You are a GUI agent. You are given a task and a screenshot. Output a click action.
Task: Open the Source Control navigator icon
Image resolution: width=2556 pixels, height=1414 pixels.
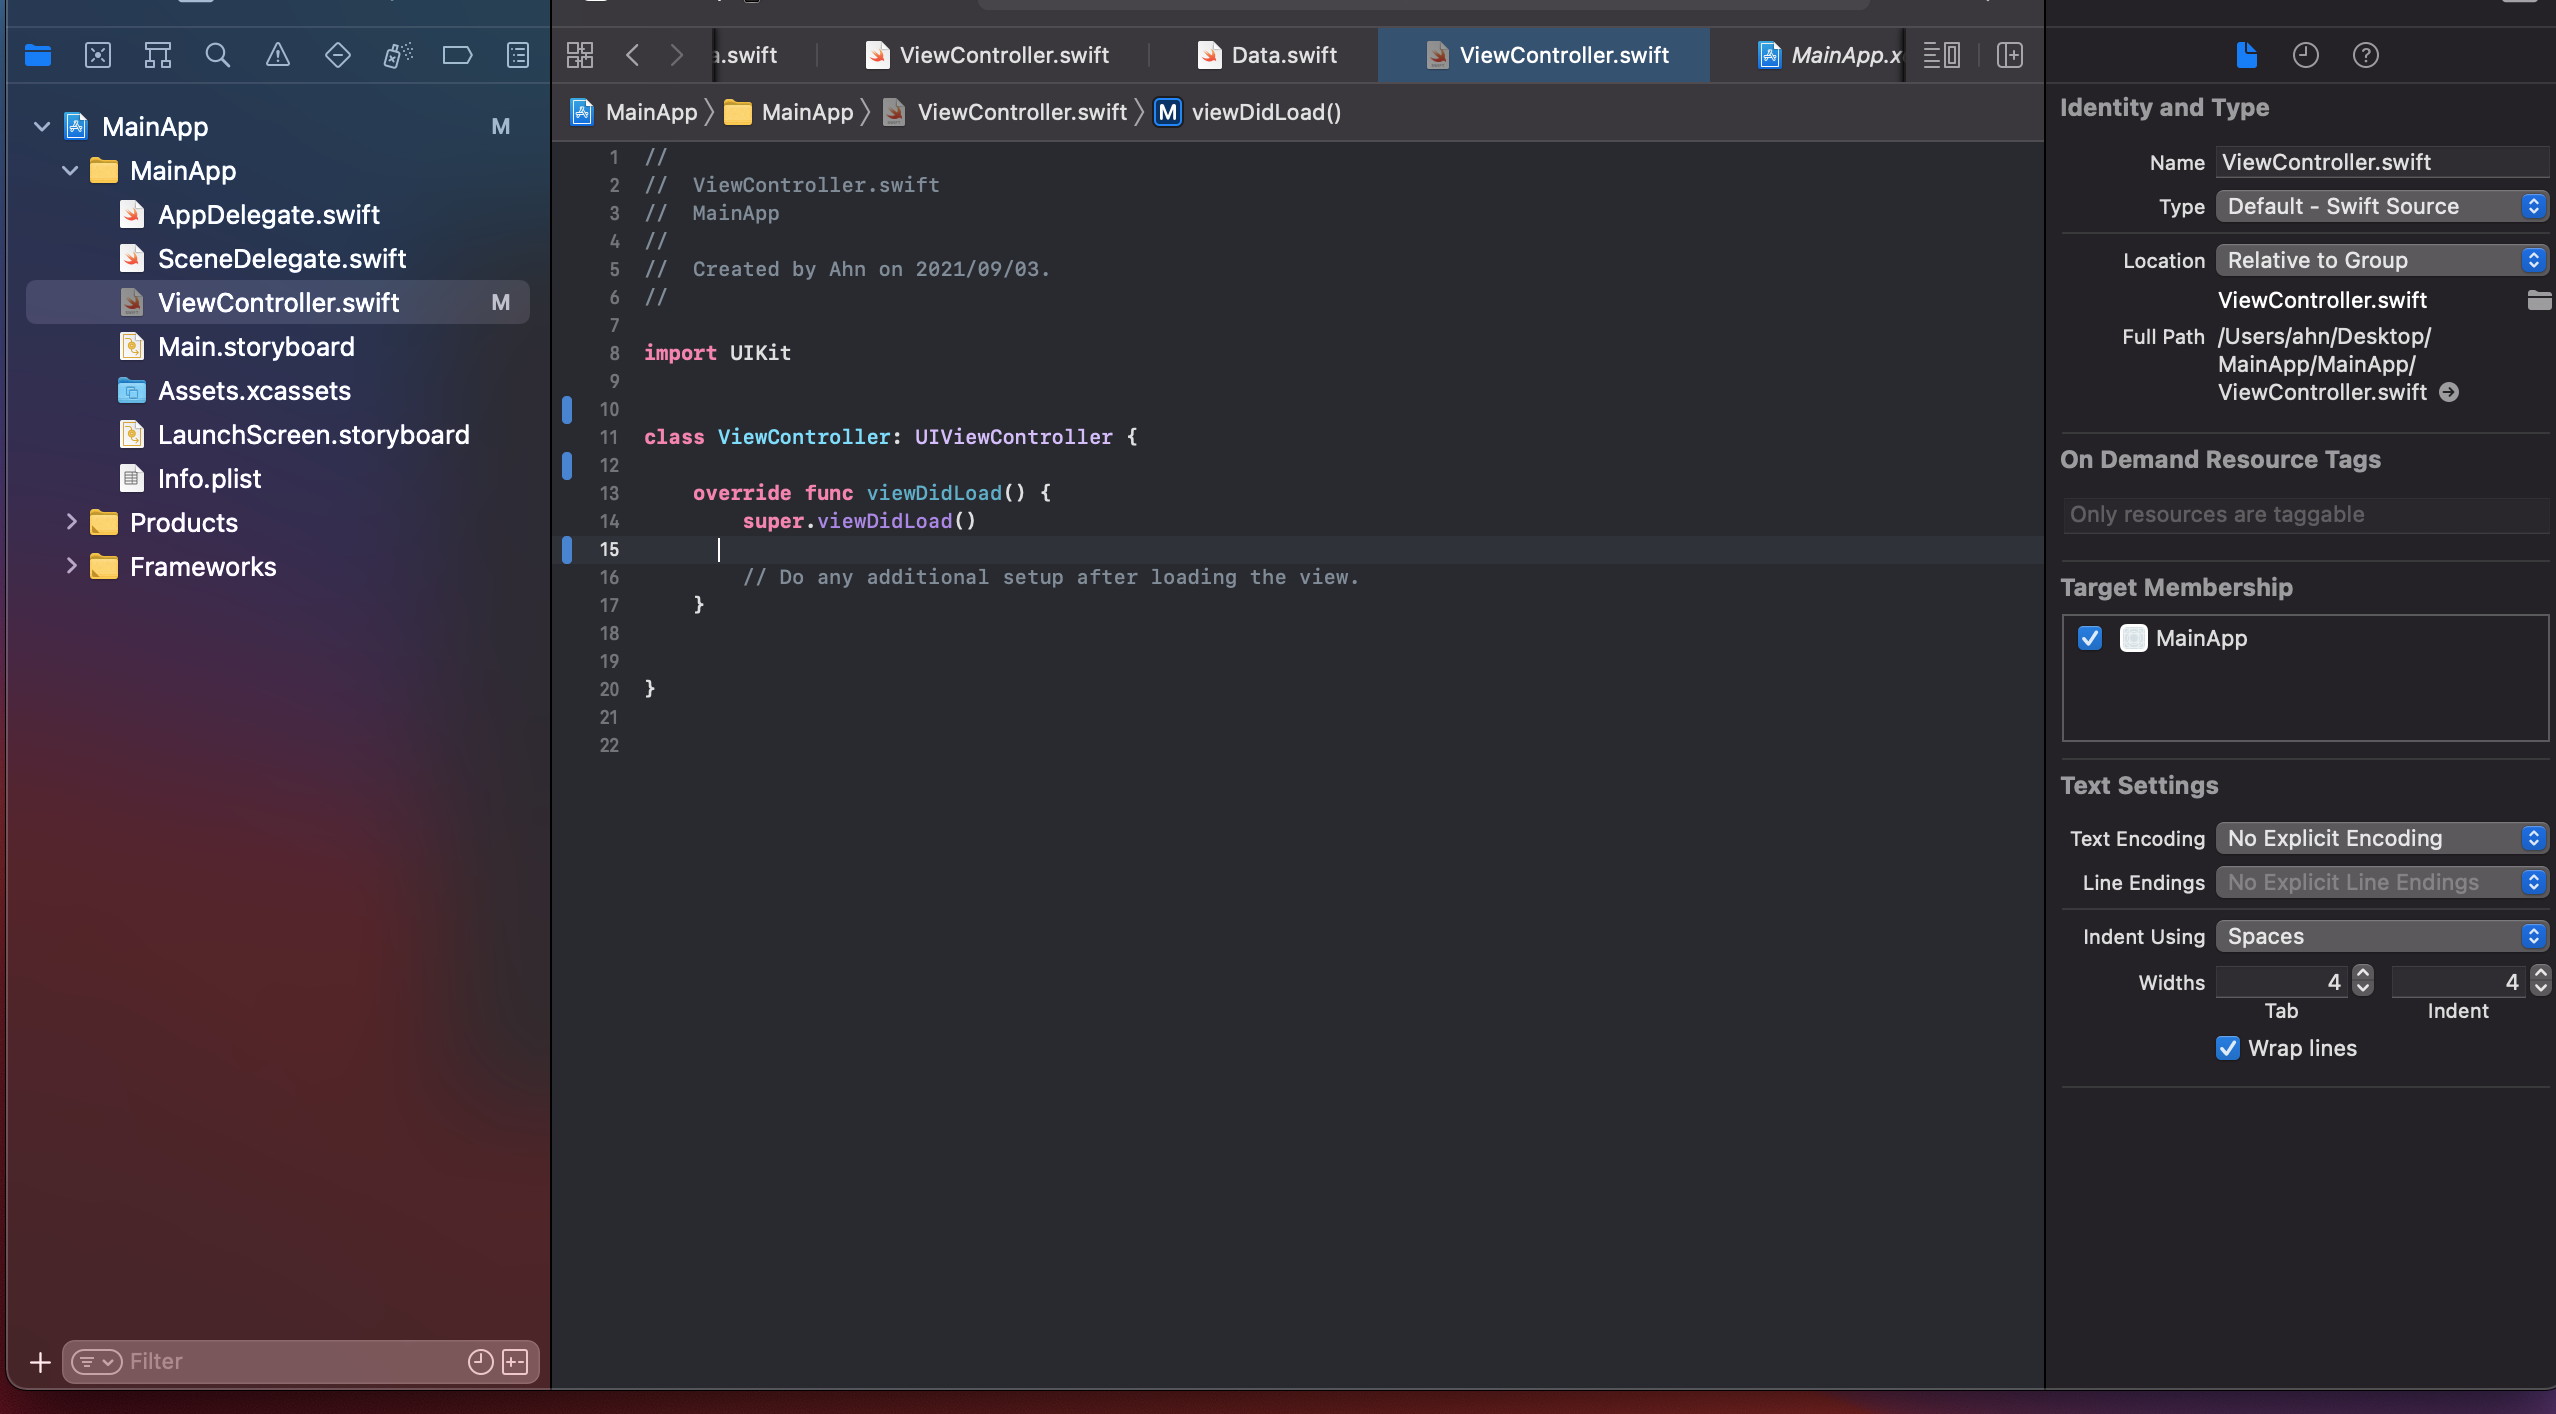[x=98, y=55]
